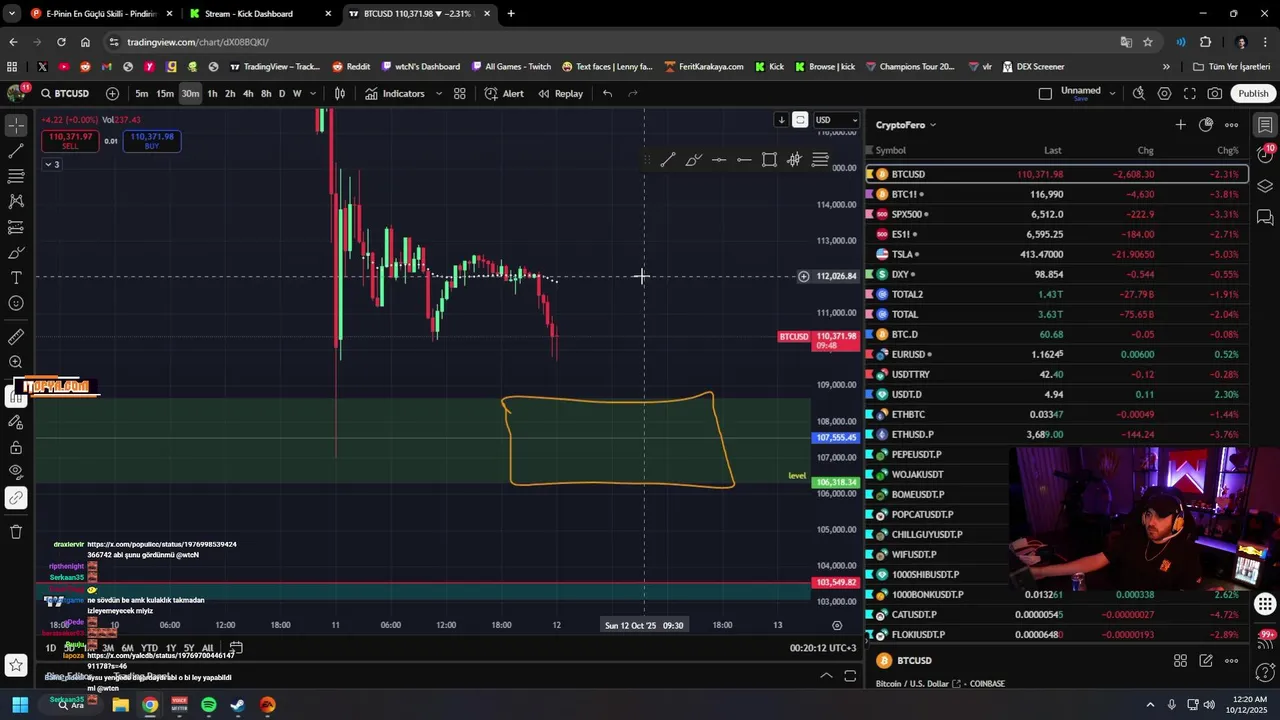The width and height of the screenshot is (1280, 720).
Task: Toggle lock all drawings padlock
Action: point(16,446)
